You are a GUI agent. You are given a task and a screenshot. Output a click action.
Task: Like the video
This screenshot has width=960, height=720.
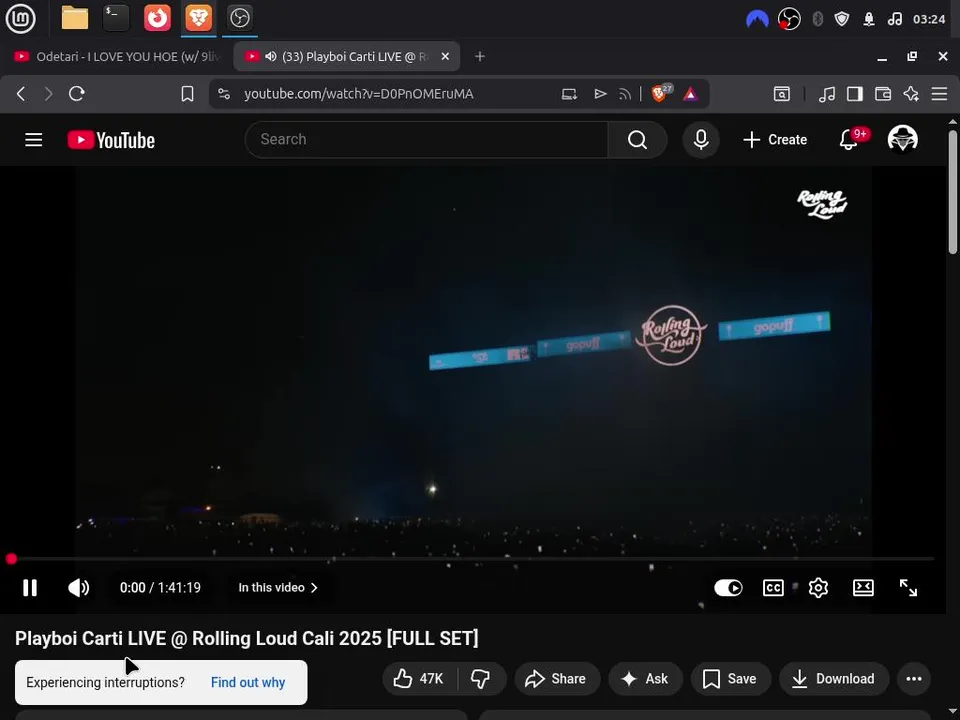coord(419,678)
